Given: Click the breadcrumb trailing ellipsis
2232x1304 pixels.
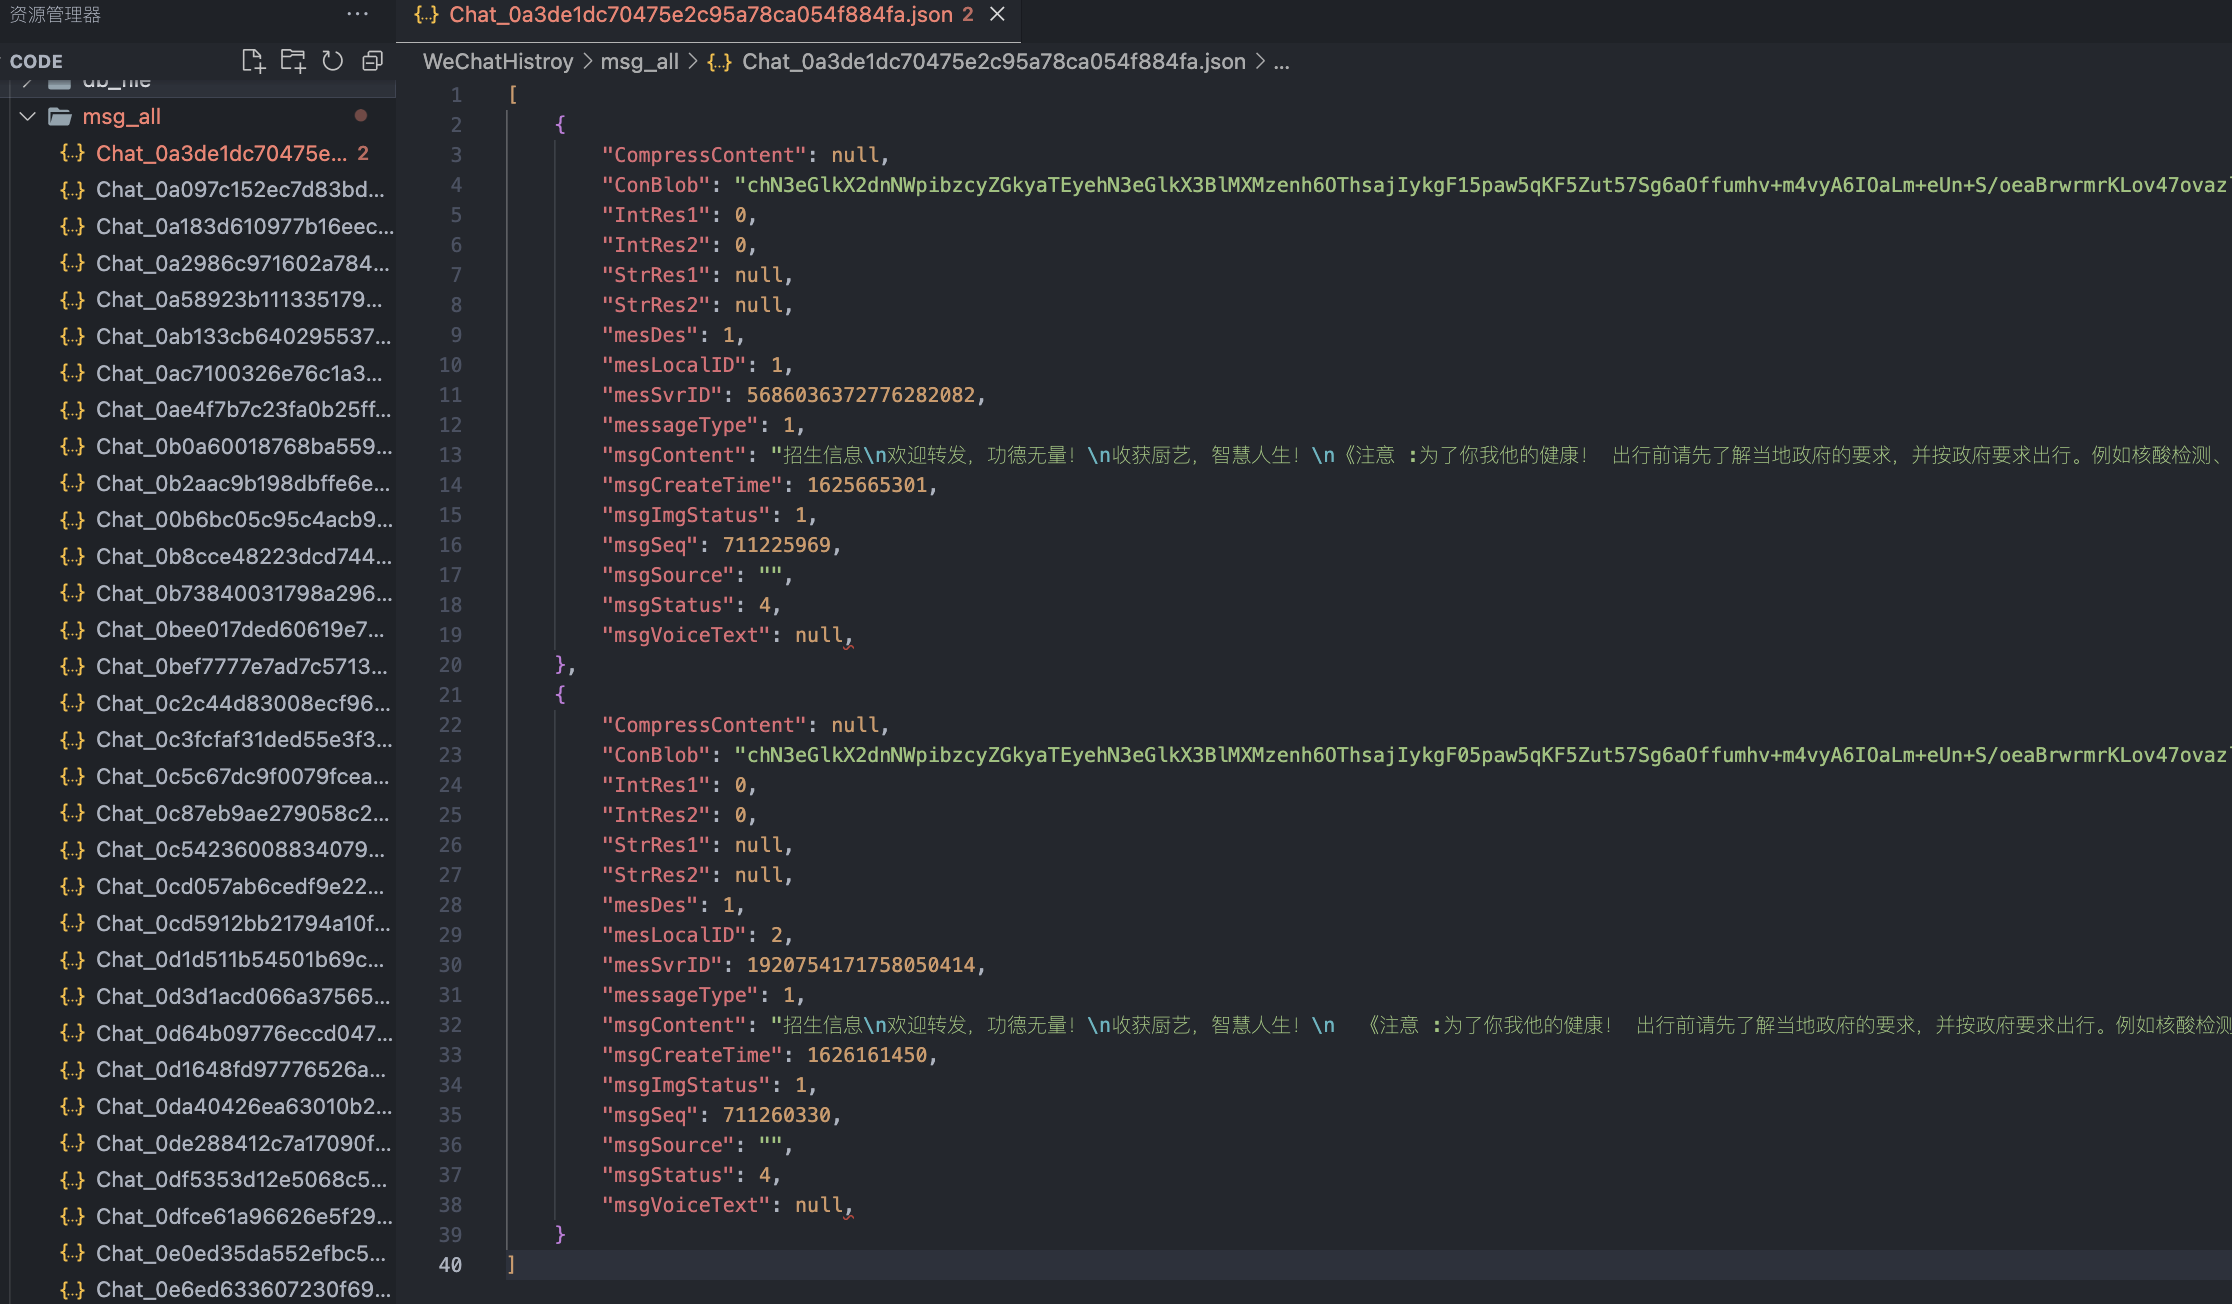Looking at the screenshot, I should point(1281,62).
